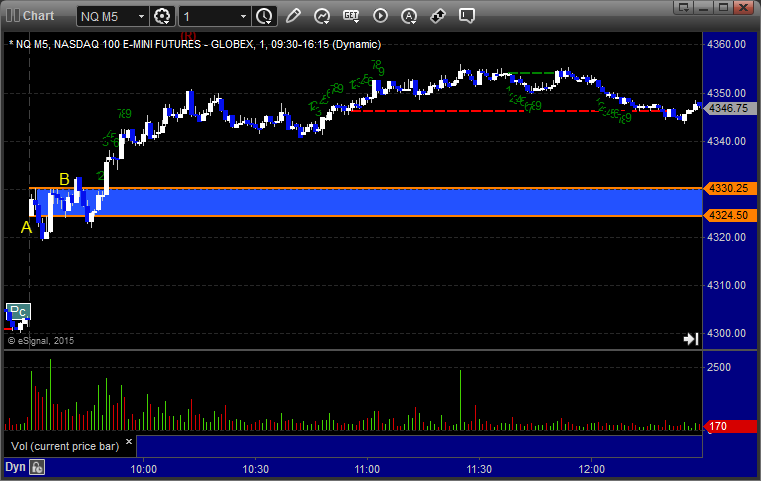The height and width of the screenshot is (481, 761).
Task: Click the 2500 volume axis label
Action: [x=719, y=367]
